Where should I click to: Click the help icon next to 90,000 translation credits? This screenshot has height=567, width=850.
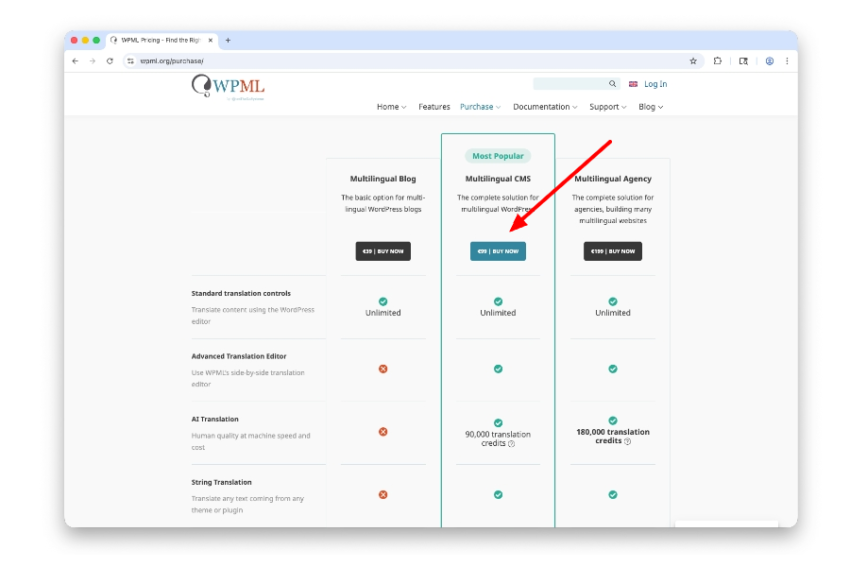pos(511,444)
